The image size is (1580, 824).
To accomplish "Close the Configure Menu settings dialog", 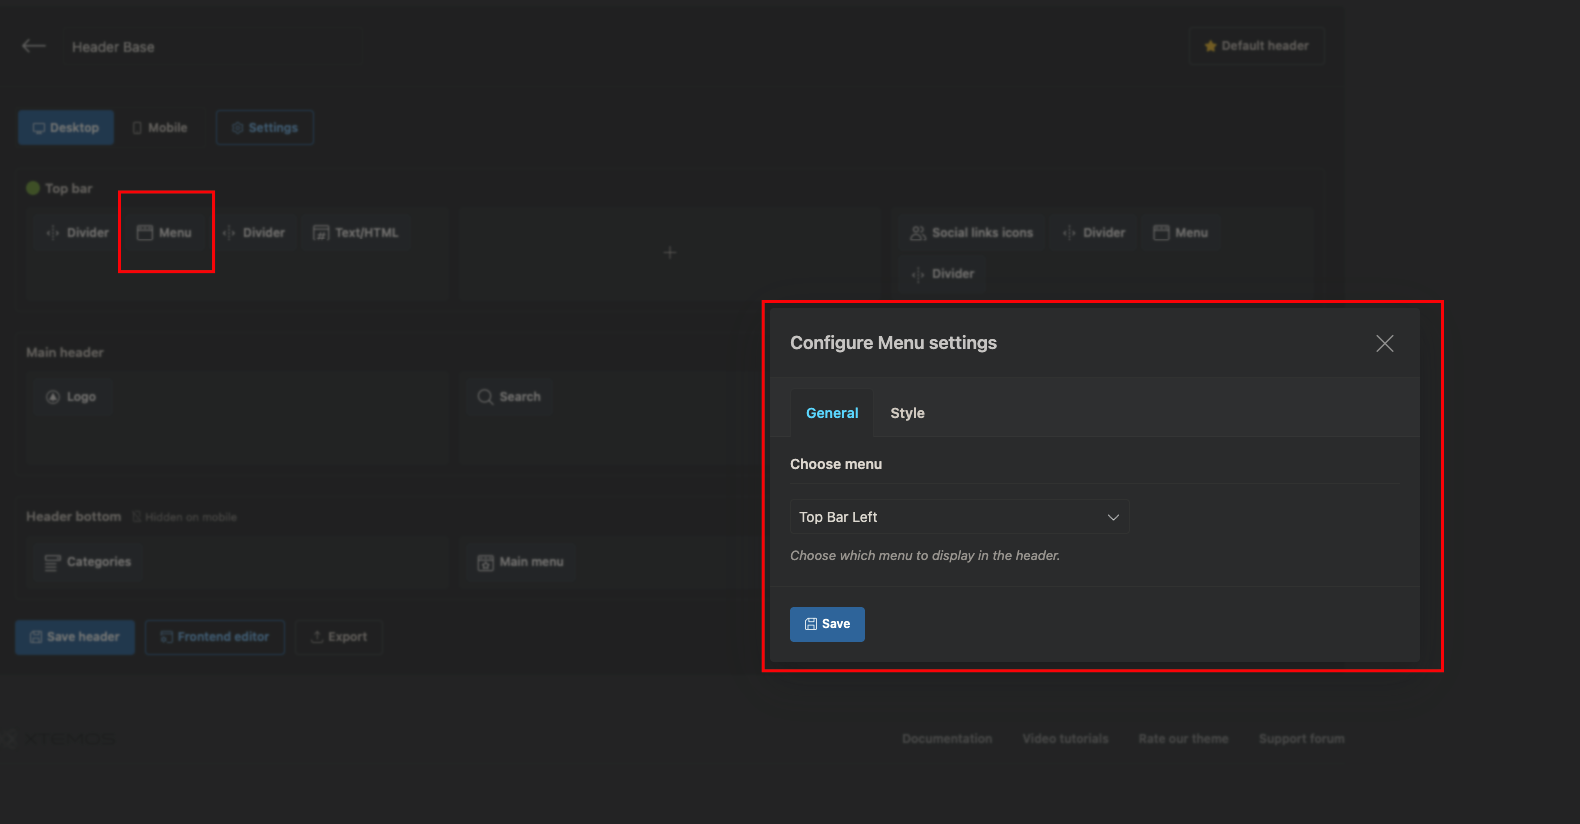I will pos(1384,343).
